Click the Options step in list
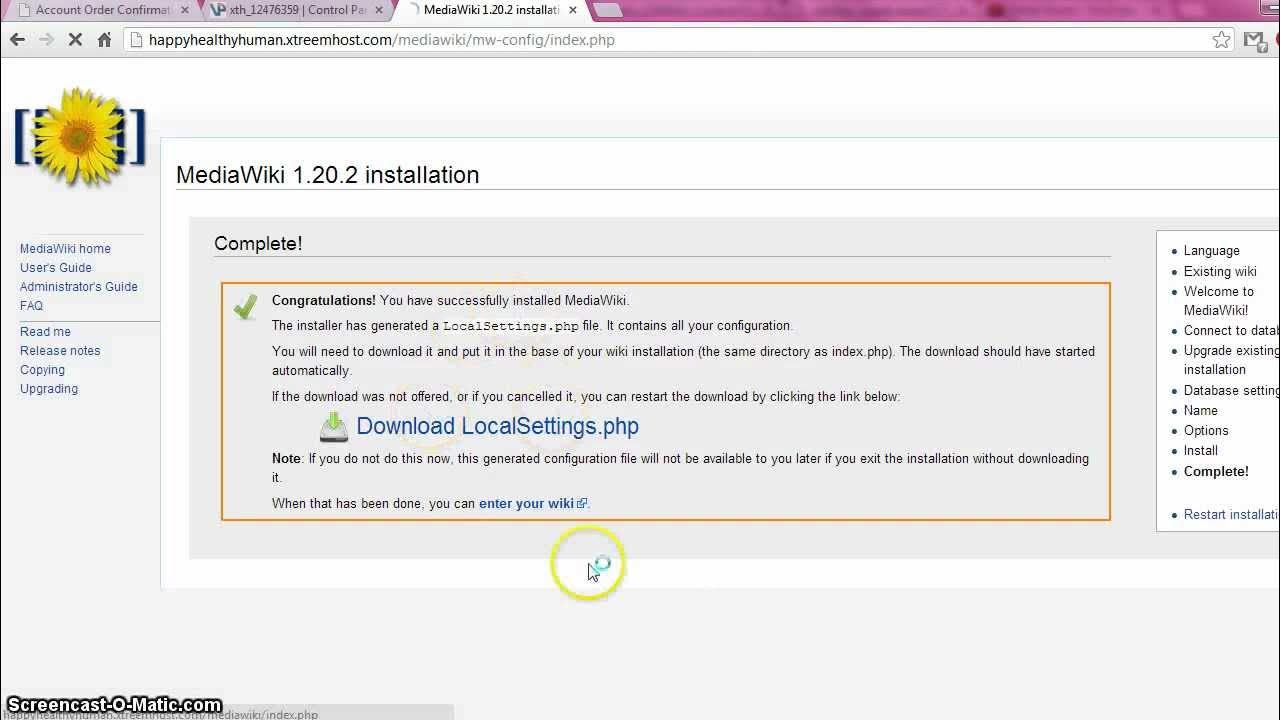1280x720 pixels. point(1206,431)
